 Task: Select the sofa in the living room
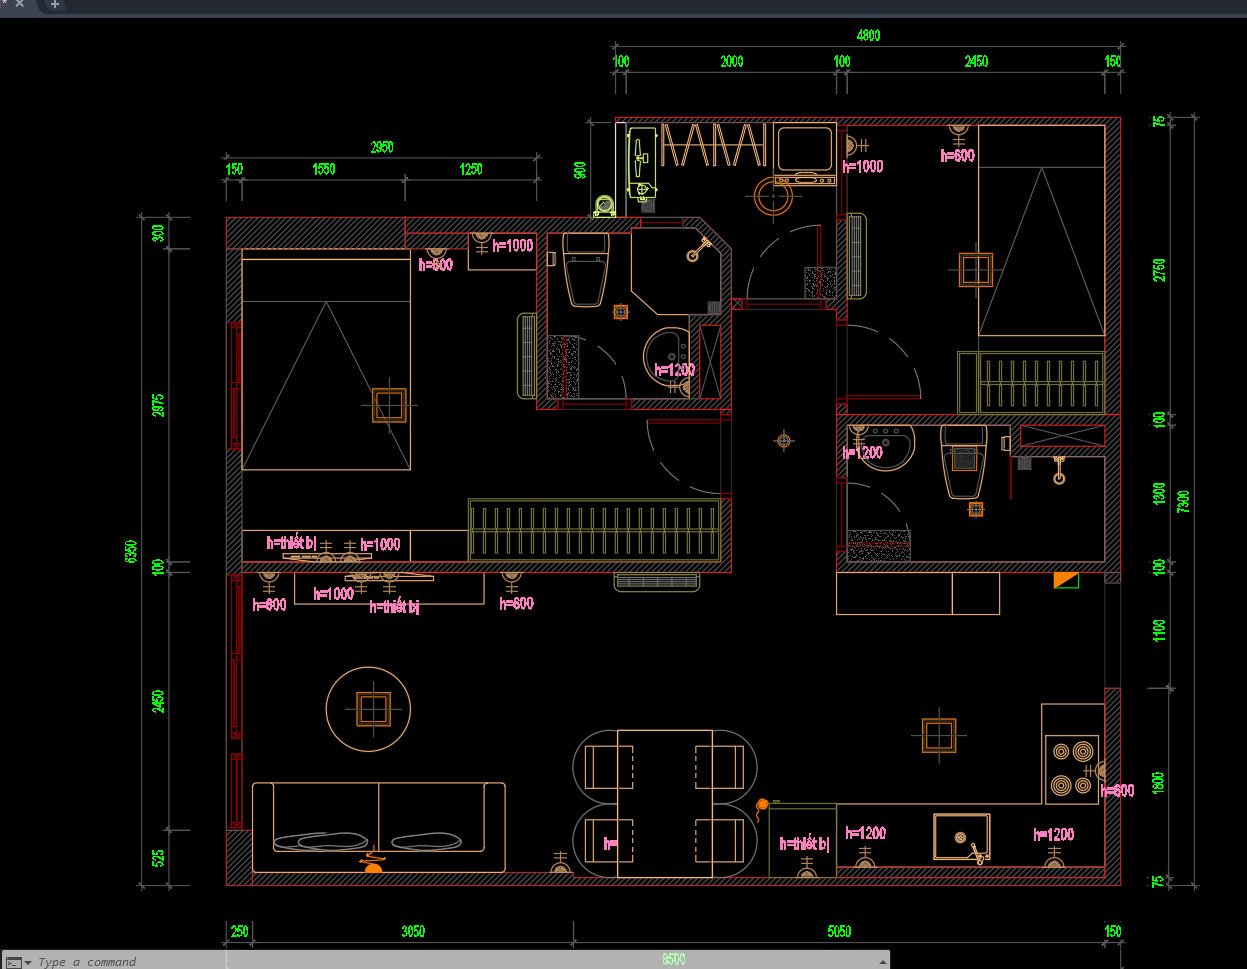point(378,827)
